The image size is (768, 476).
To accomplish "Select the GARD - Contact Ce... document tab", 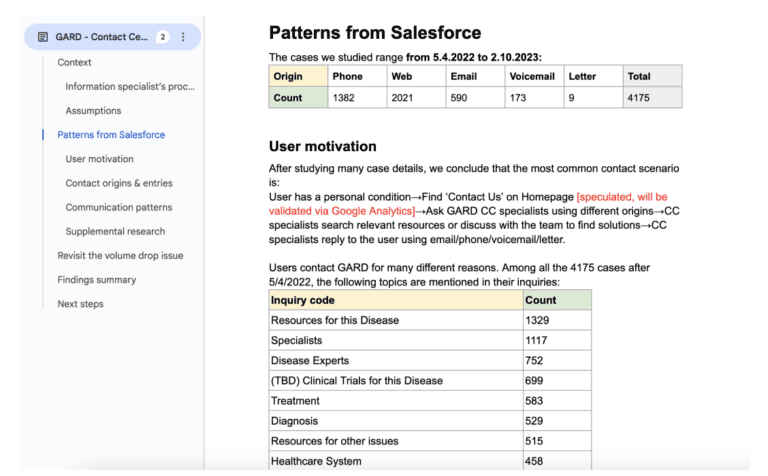I will [x=113, y=37].
